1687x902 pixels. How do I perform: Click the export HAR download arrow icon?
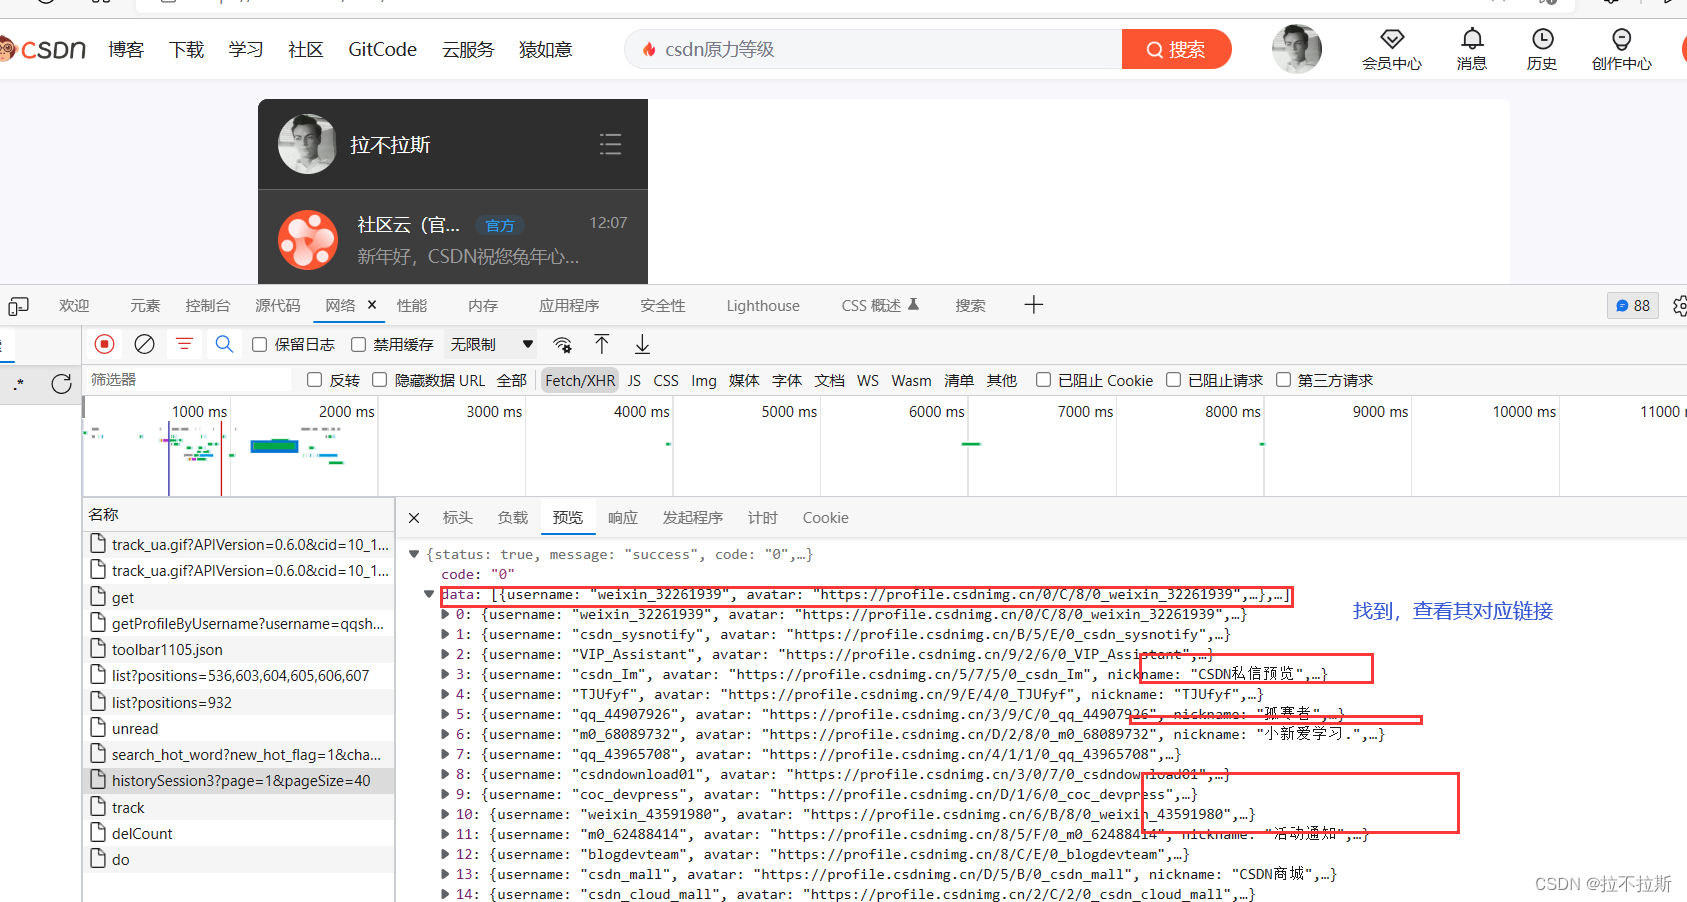[x=642, y=344]
